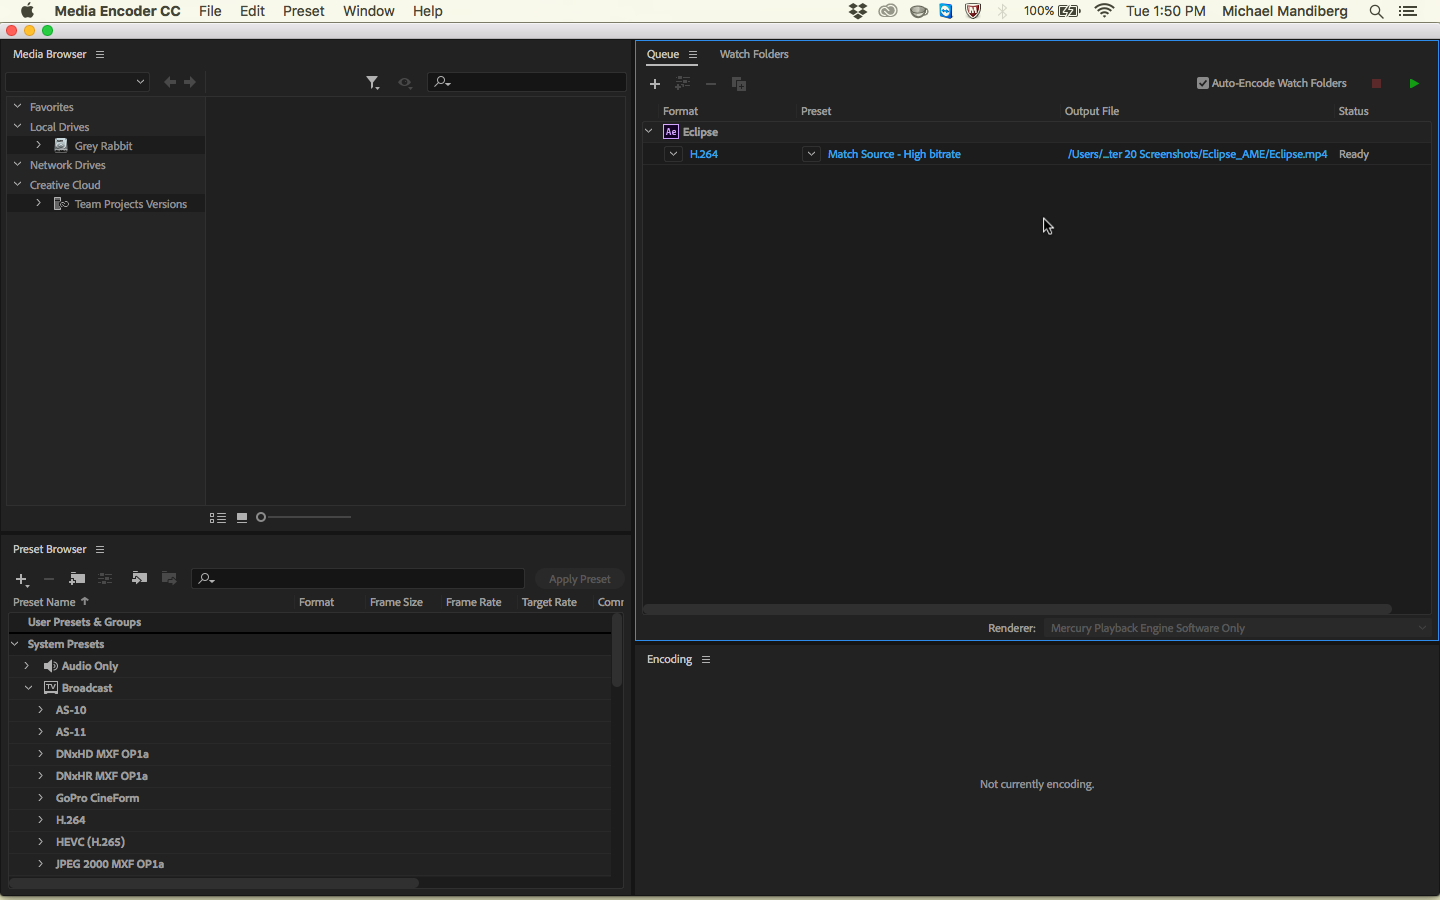Open the Renderer dropdown menu

(1236, 628)
